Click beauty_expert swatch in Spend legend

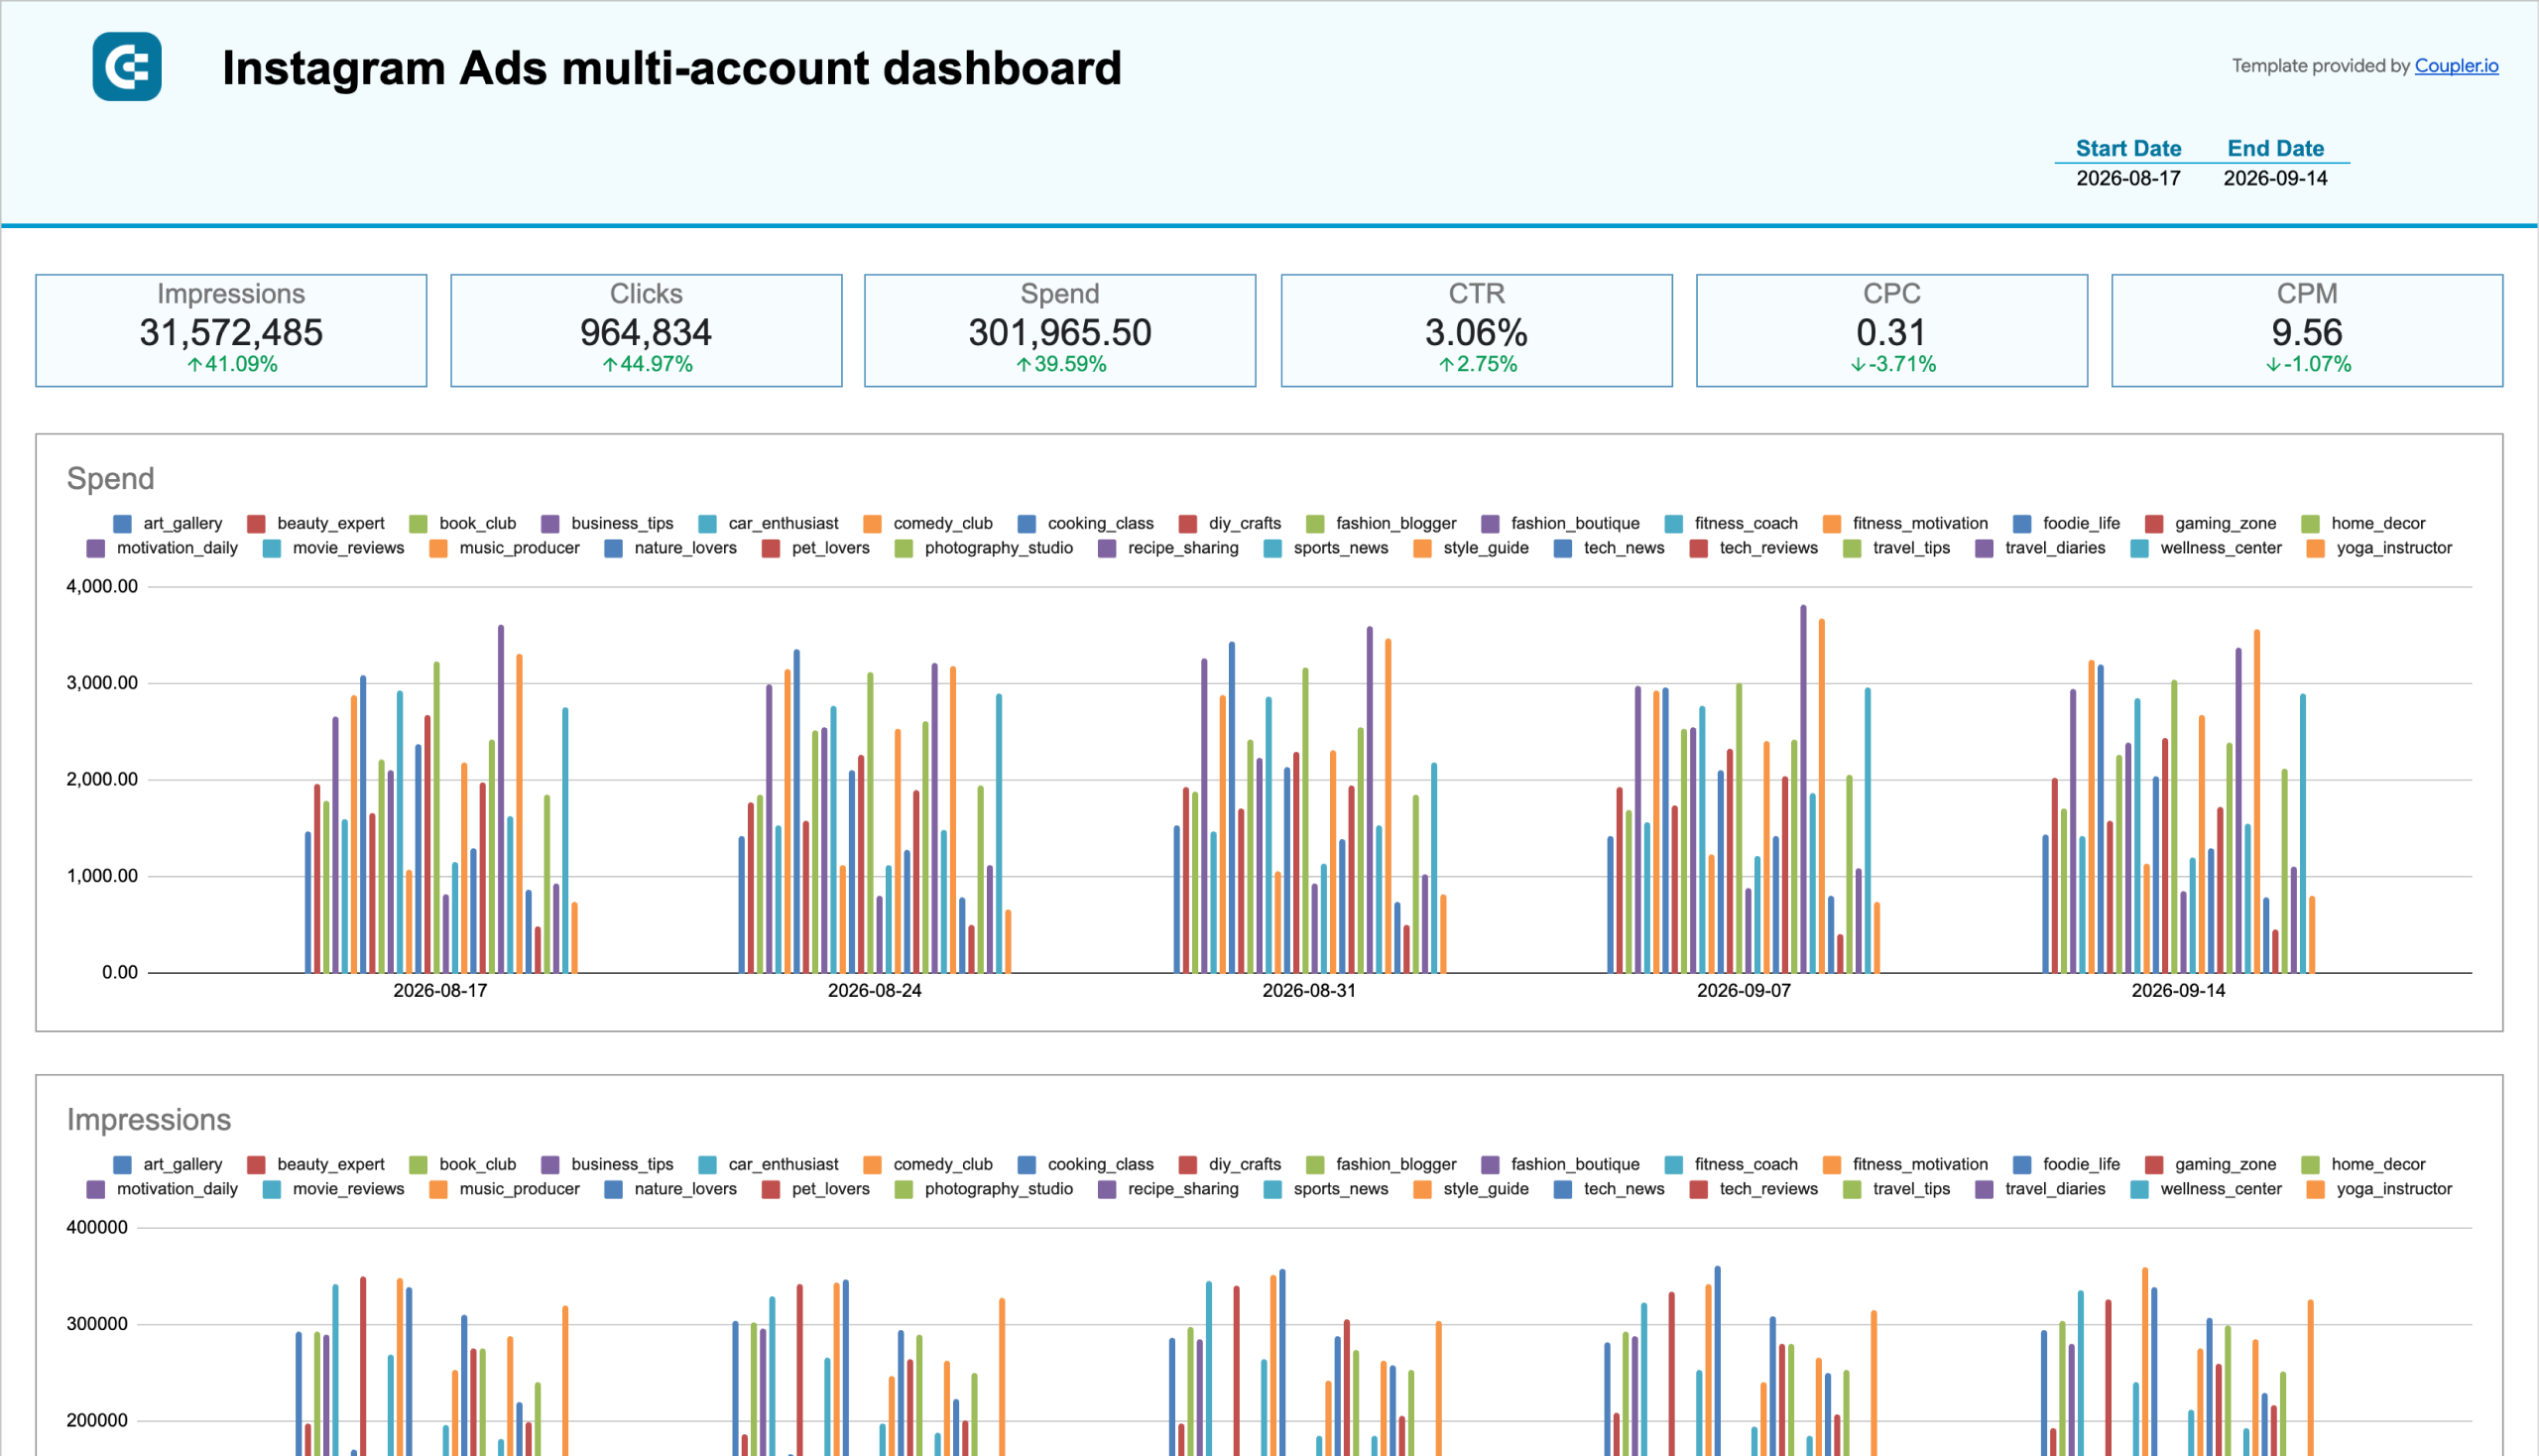click(x=256, y=523)
